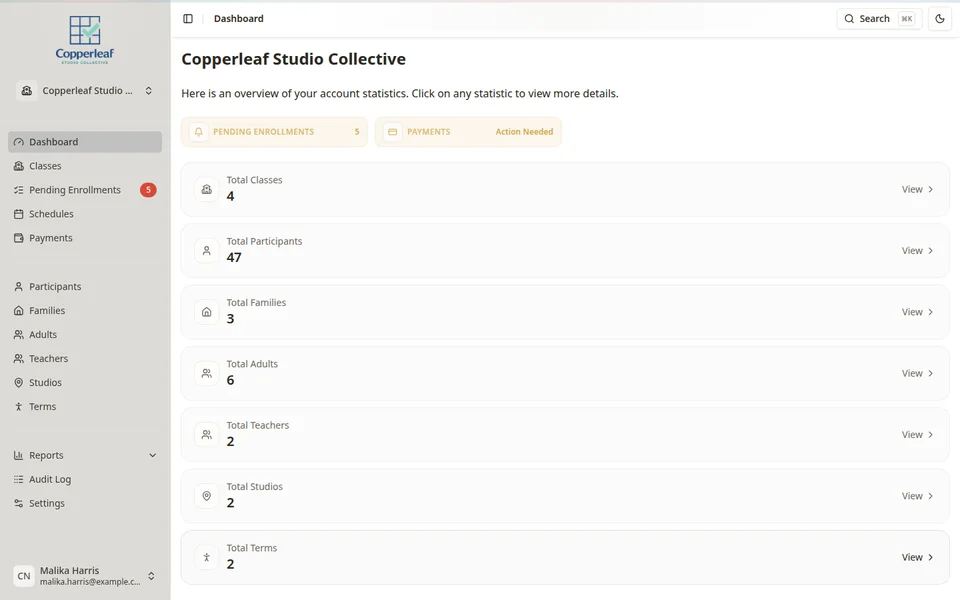Open the Copperleaf Studio workspace switcher
Viewport: 960px width, 600px height.
tap(86, 90)
